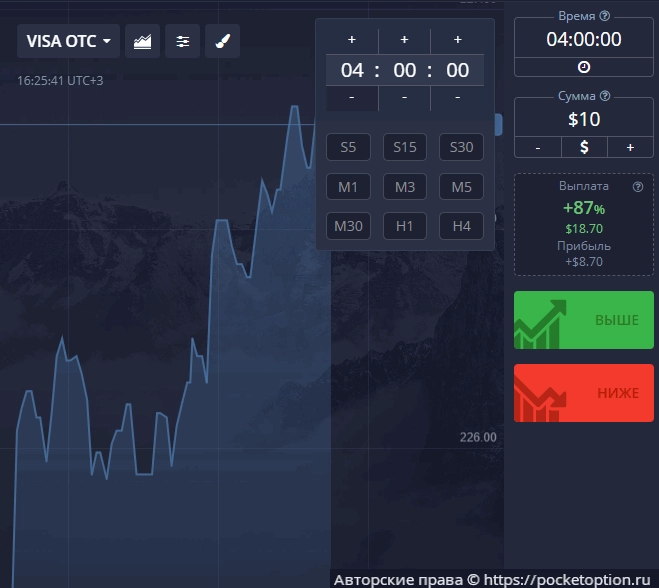The width and height of the screenshot is (659, 588).
Task: Toggle the $ currency mode button
Action: click(x=584, y=147)
